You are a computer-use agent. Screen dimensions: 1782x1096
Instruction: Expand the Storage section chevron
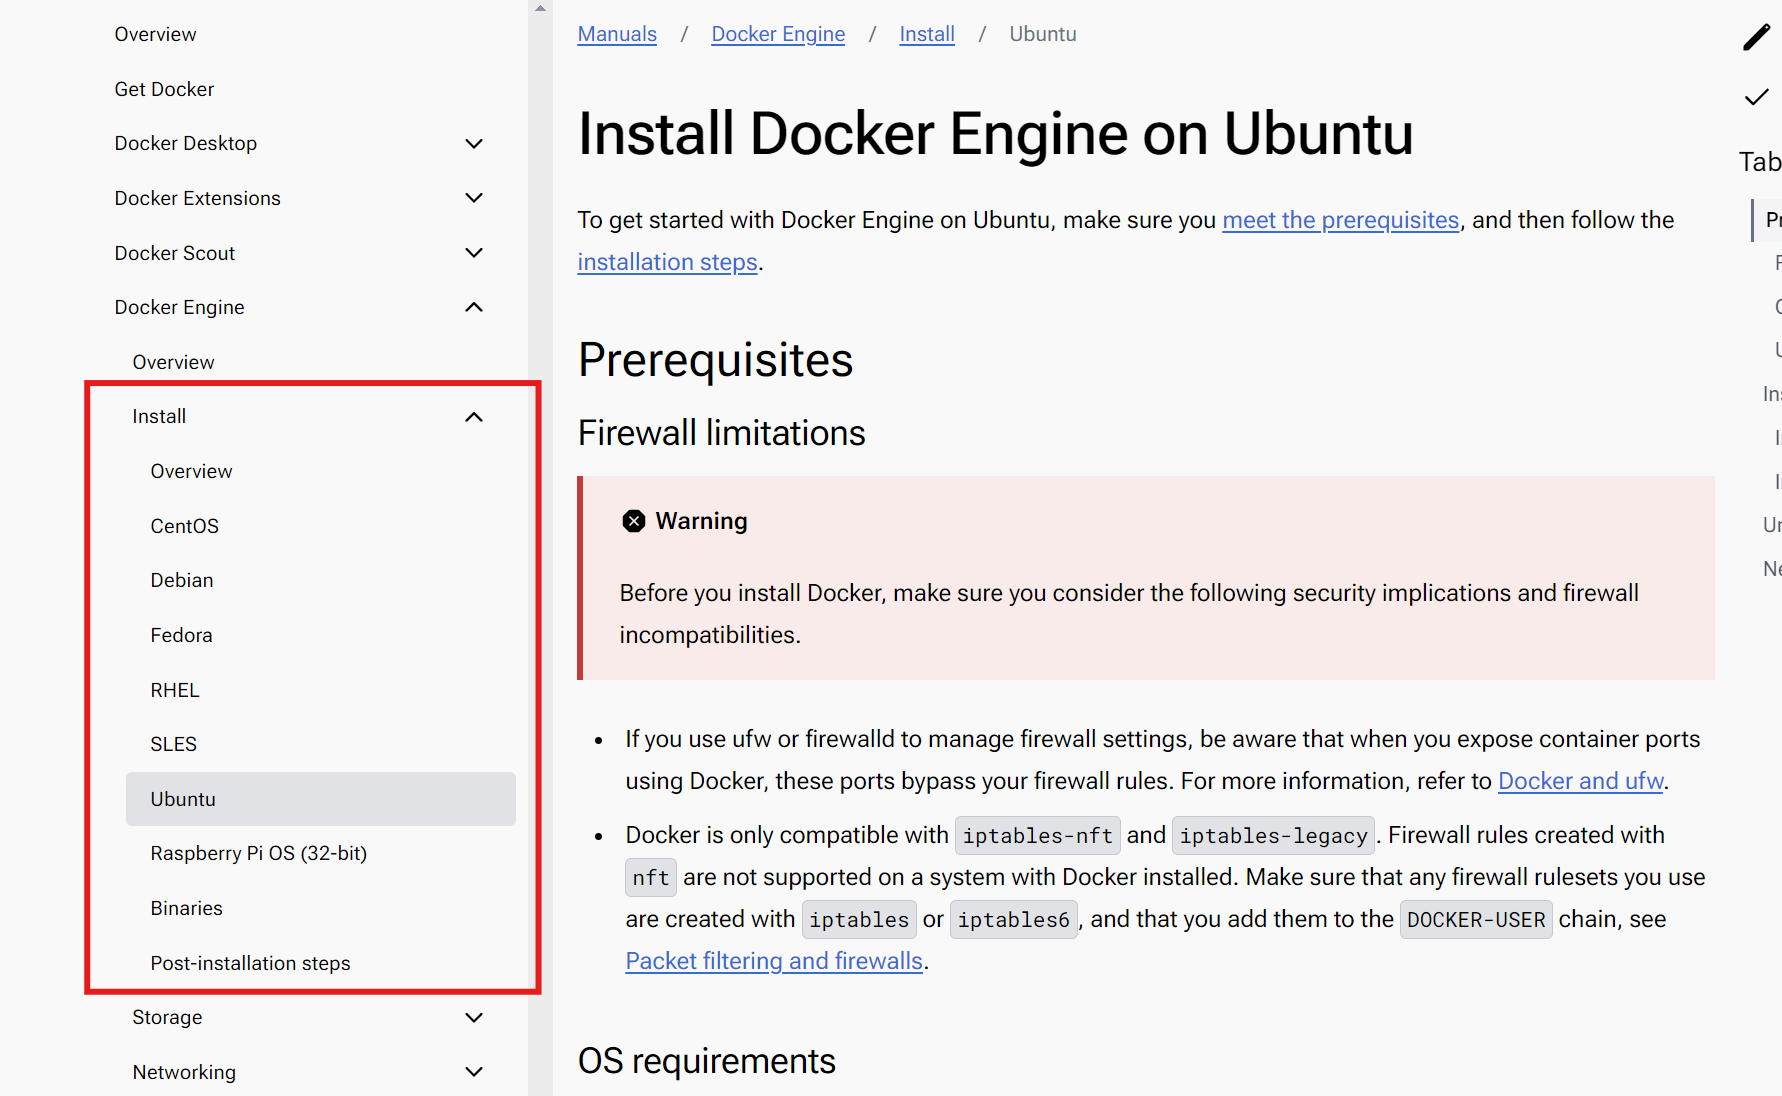(x=474, y=1018)
